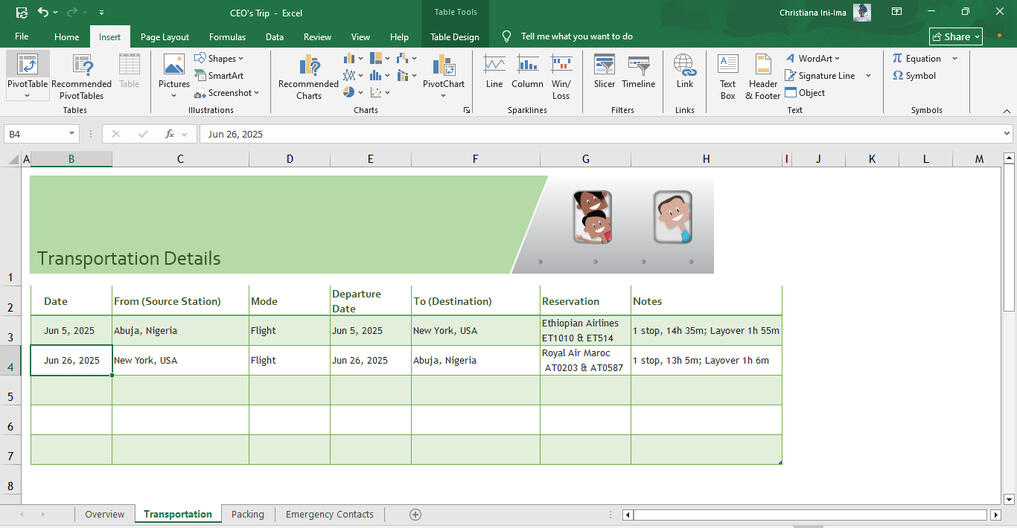The width and height of the screenshot is (1017, 528).
Task: Click the Select All corner button
Action: click(x=12, y=159)
